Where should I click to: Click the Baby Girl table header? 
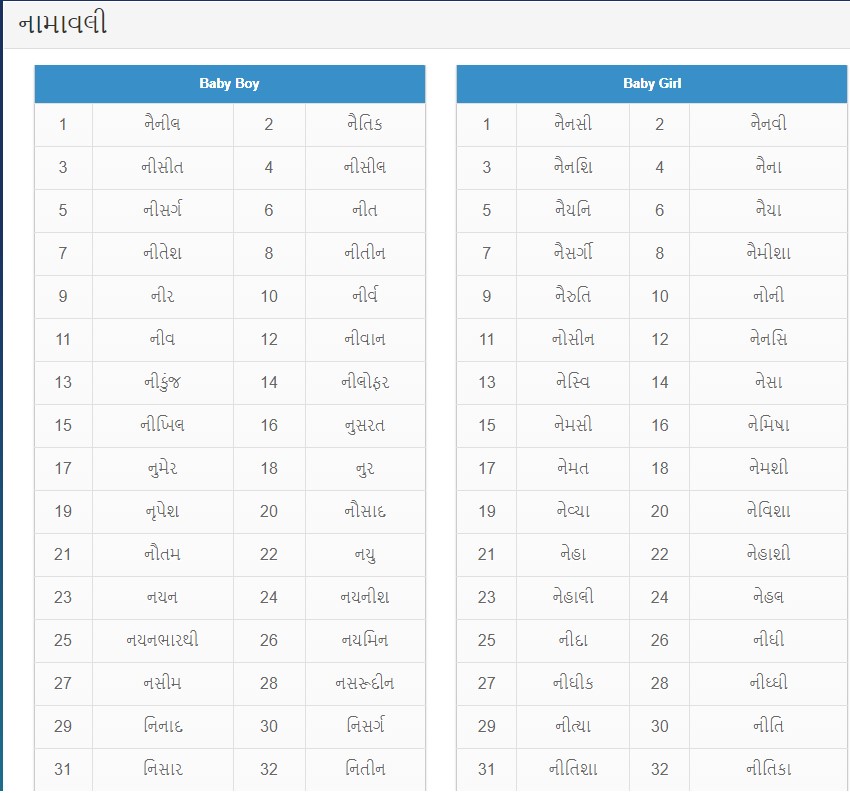tap(652, 83)
